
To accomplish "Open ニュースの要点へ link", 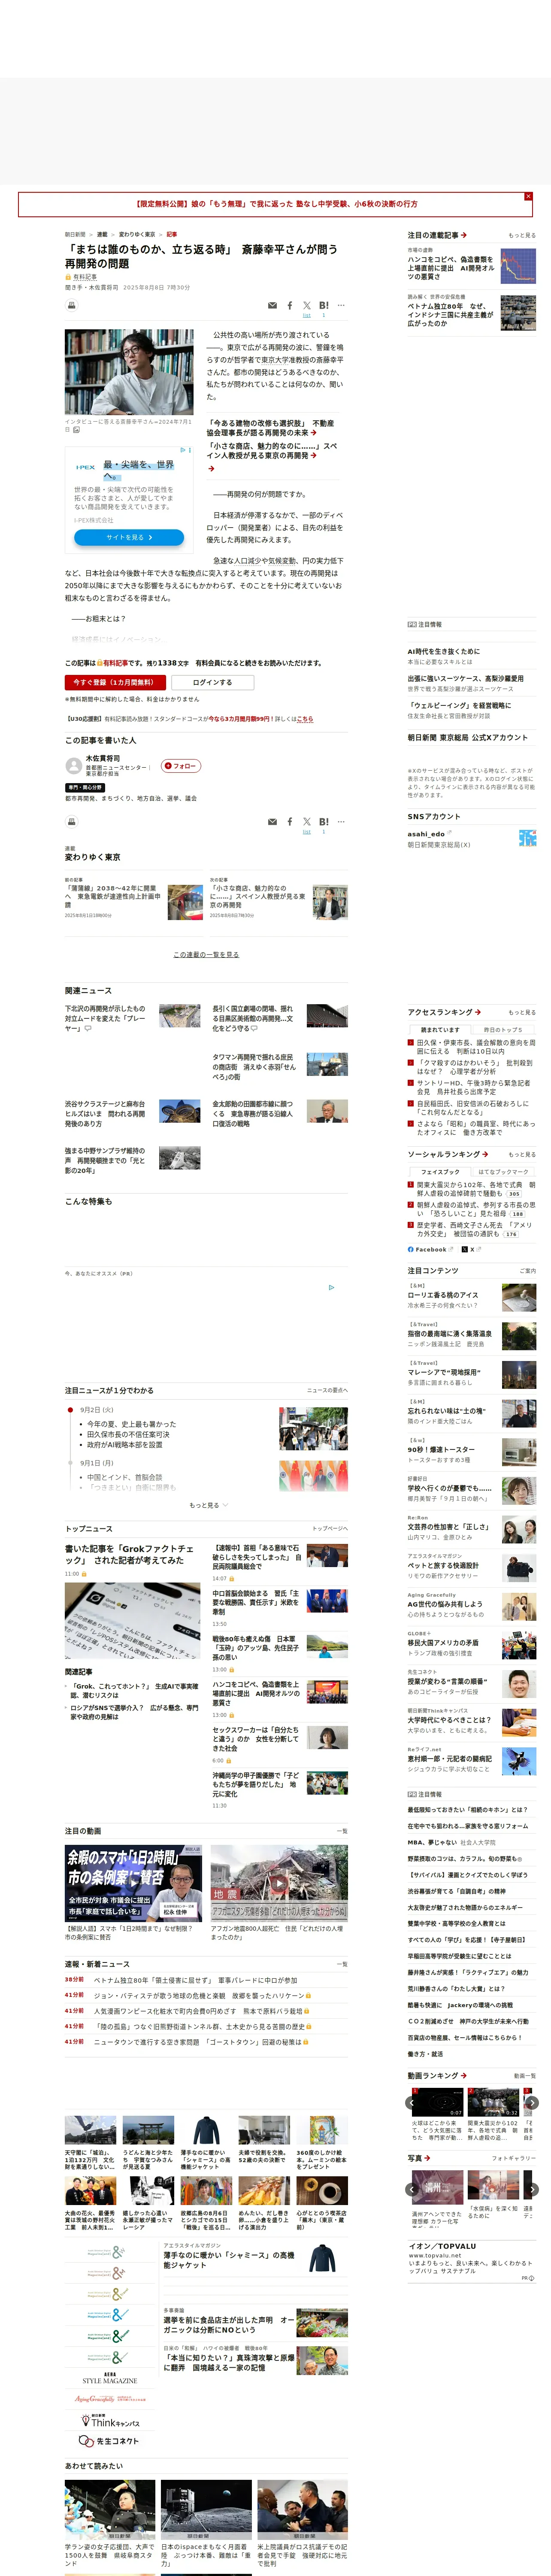I will [327, 1390].
